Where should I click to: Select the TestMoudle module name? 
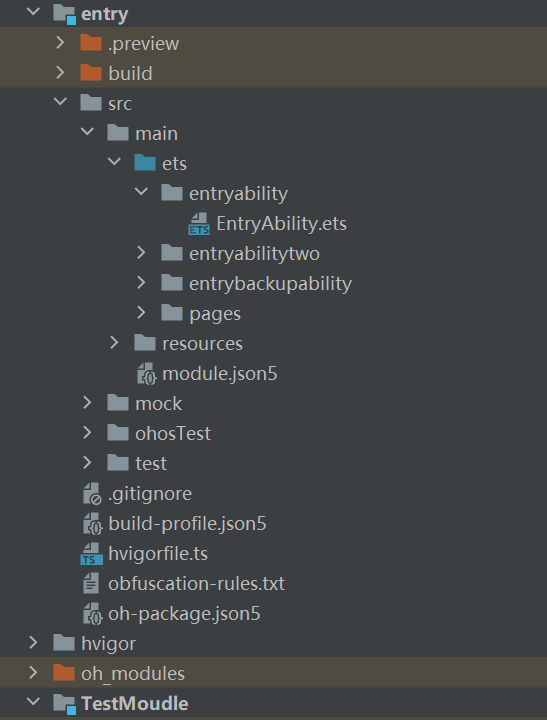tap(135, 704)
